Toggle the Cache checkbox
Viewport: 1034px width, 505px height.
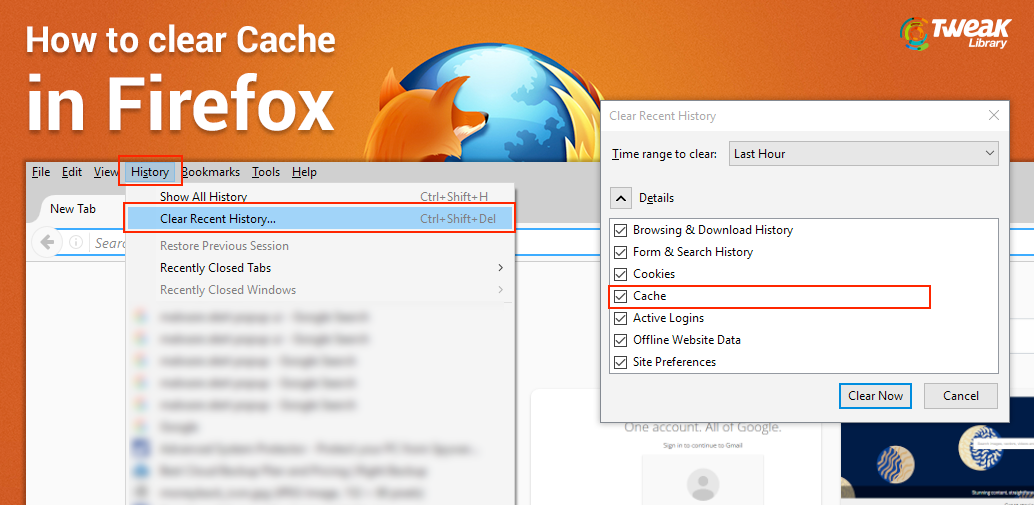tap(620, 297)
